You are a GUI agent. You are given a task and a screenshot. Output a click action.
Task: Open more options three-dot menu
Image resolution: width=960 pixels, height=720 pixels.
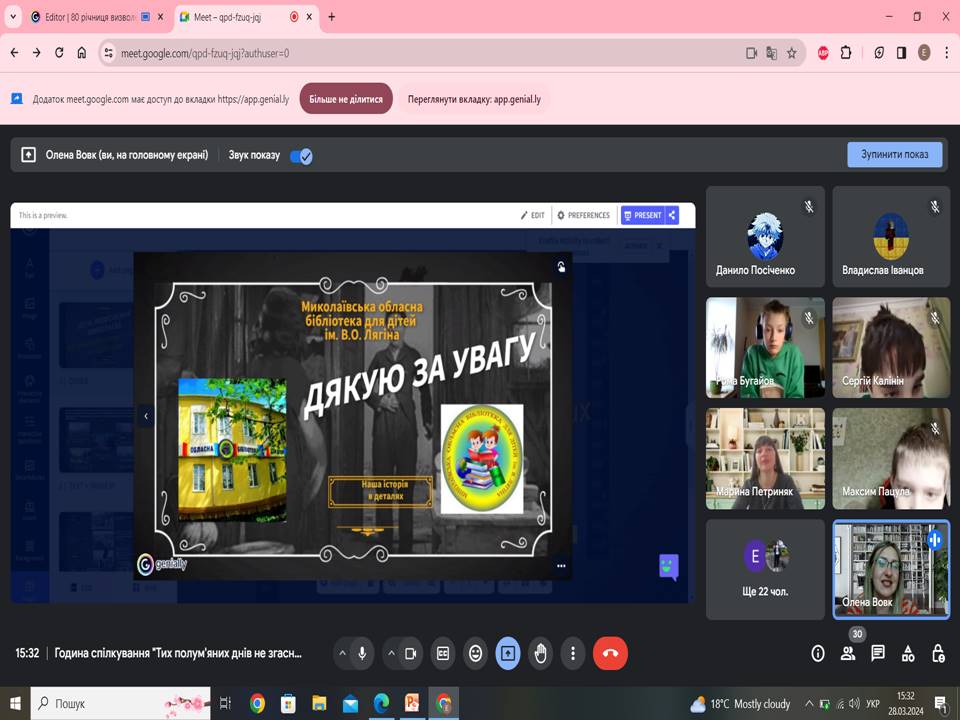tap(573, 654)
